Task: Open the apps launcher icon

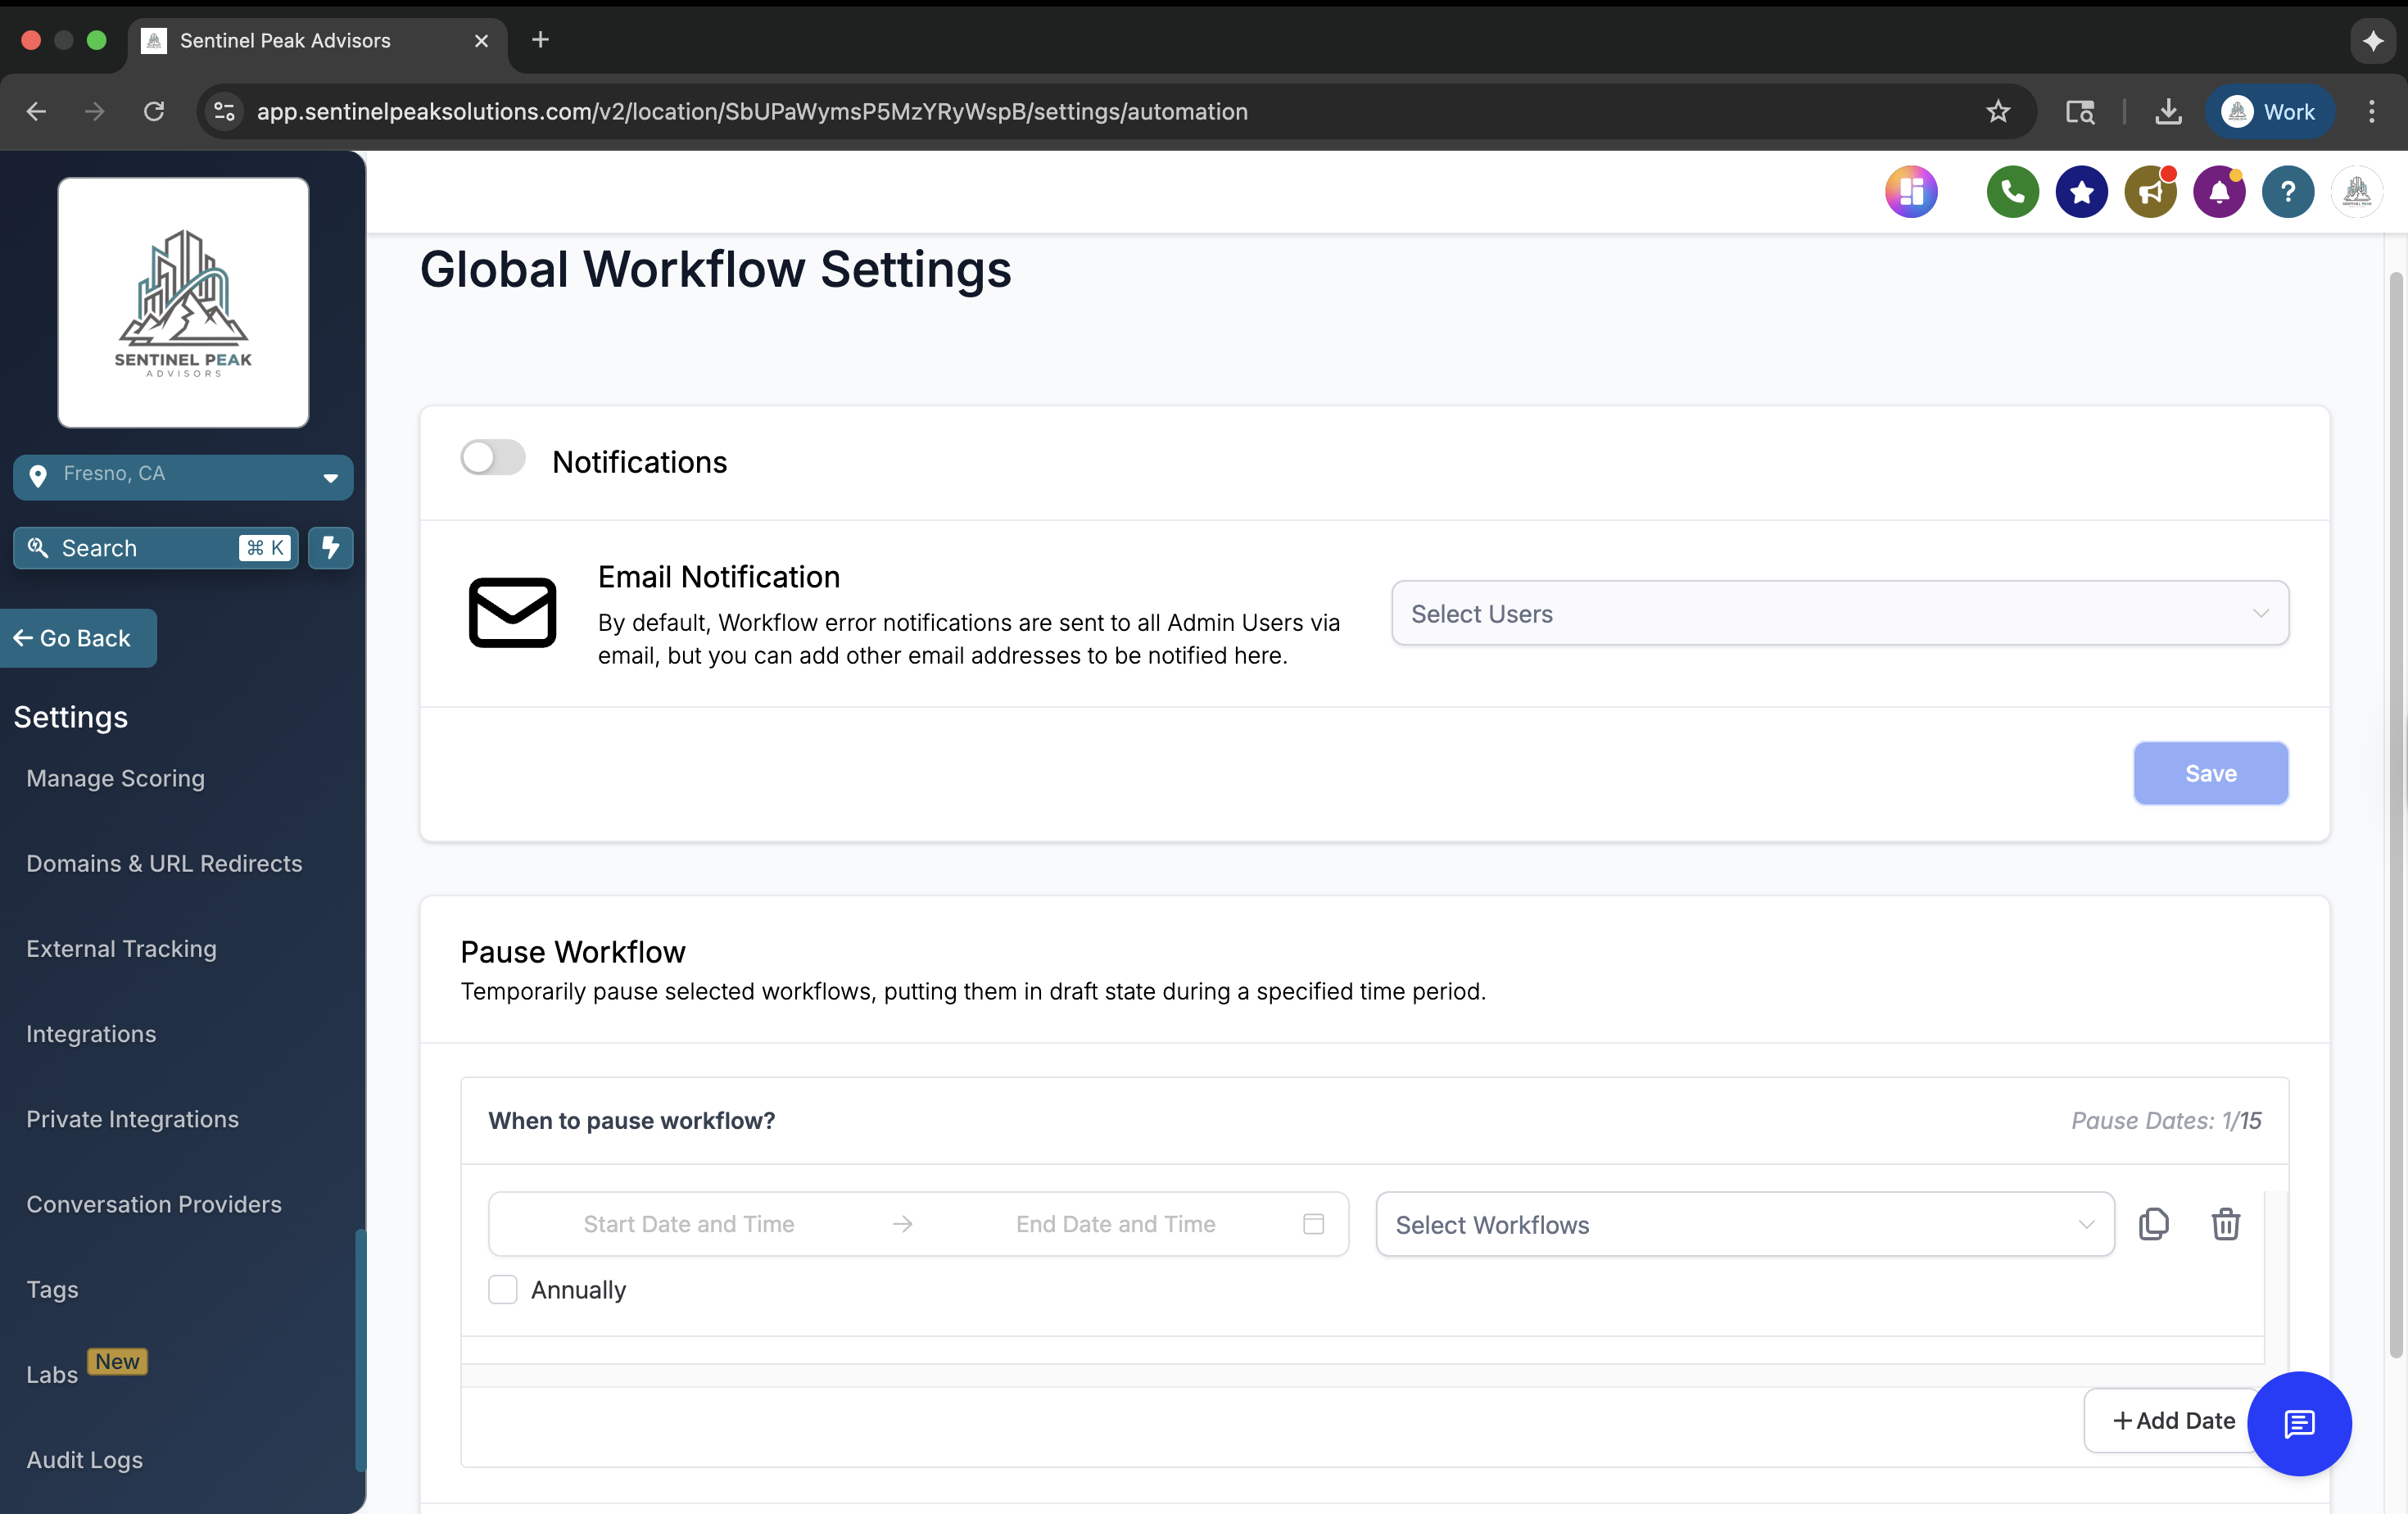Action: click(1911, 191)
